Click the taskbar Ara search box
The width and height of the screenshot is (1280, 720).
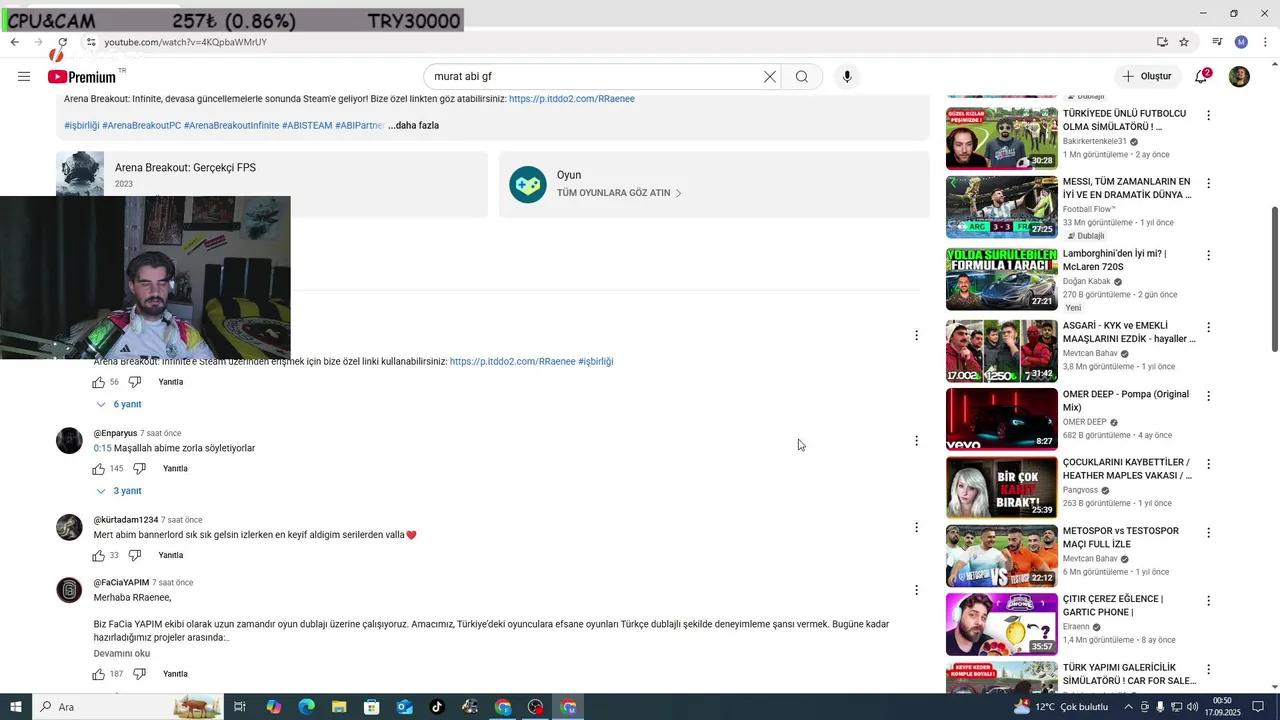[130, 707]
